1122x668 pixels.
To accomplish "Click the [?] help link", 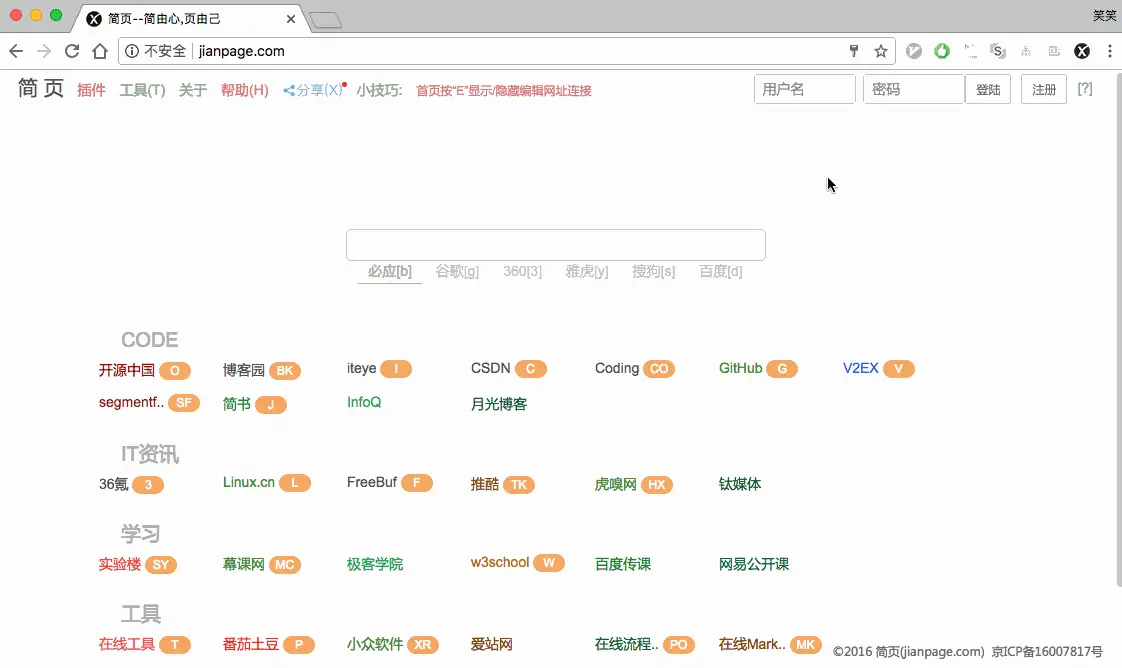I will pos(1085,89).
